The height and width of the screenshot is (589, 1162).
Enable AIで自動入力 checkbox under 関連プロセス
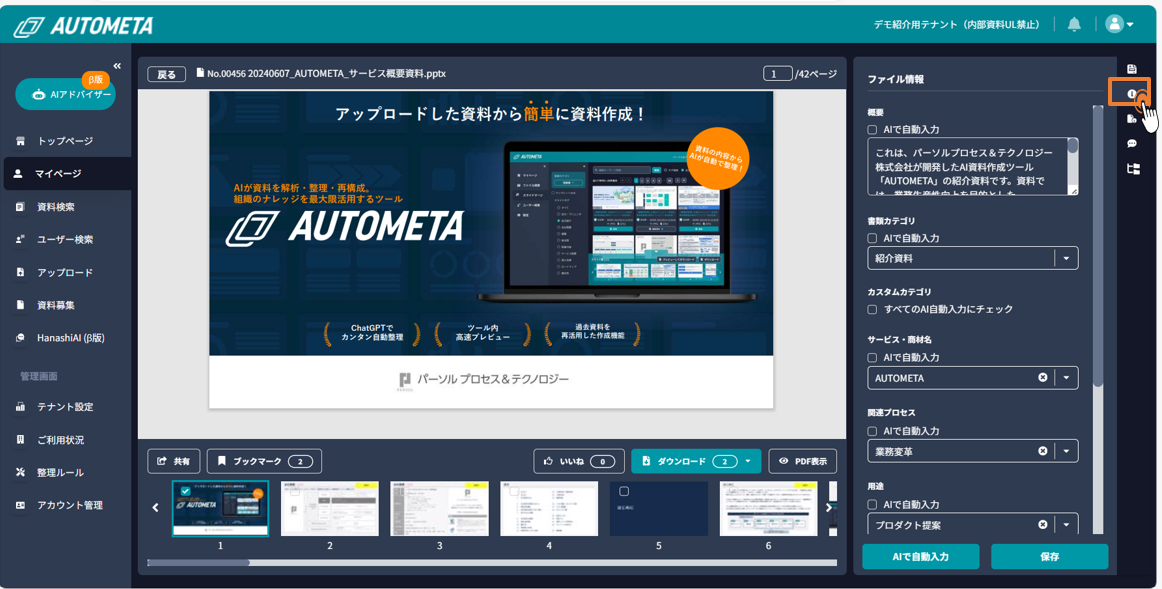click(872, 431)
